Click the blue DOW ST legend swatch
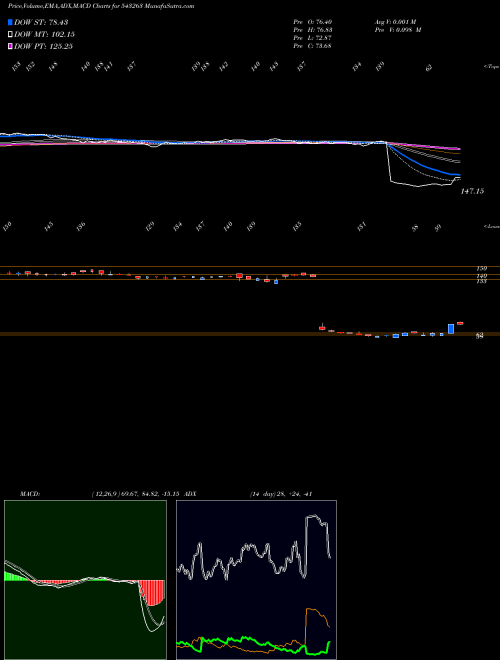Viewport: 500px width, 660px height. [10, 22]
